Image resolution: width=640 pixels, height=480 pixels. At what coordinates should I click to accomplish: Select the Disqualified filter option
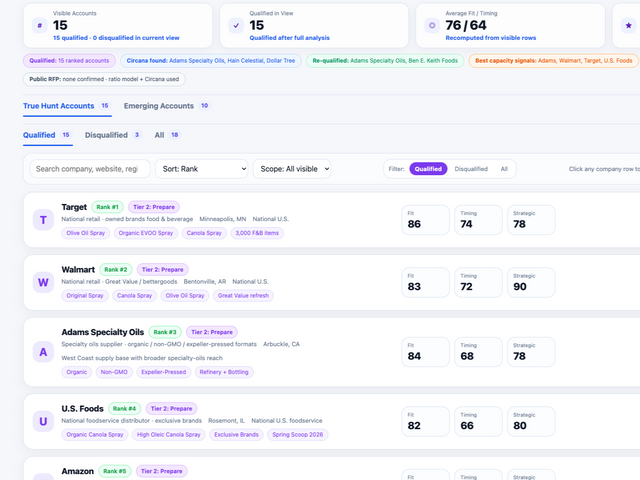pos(471,169)
